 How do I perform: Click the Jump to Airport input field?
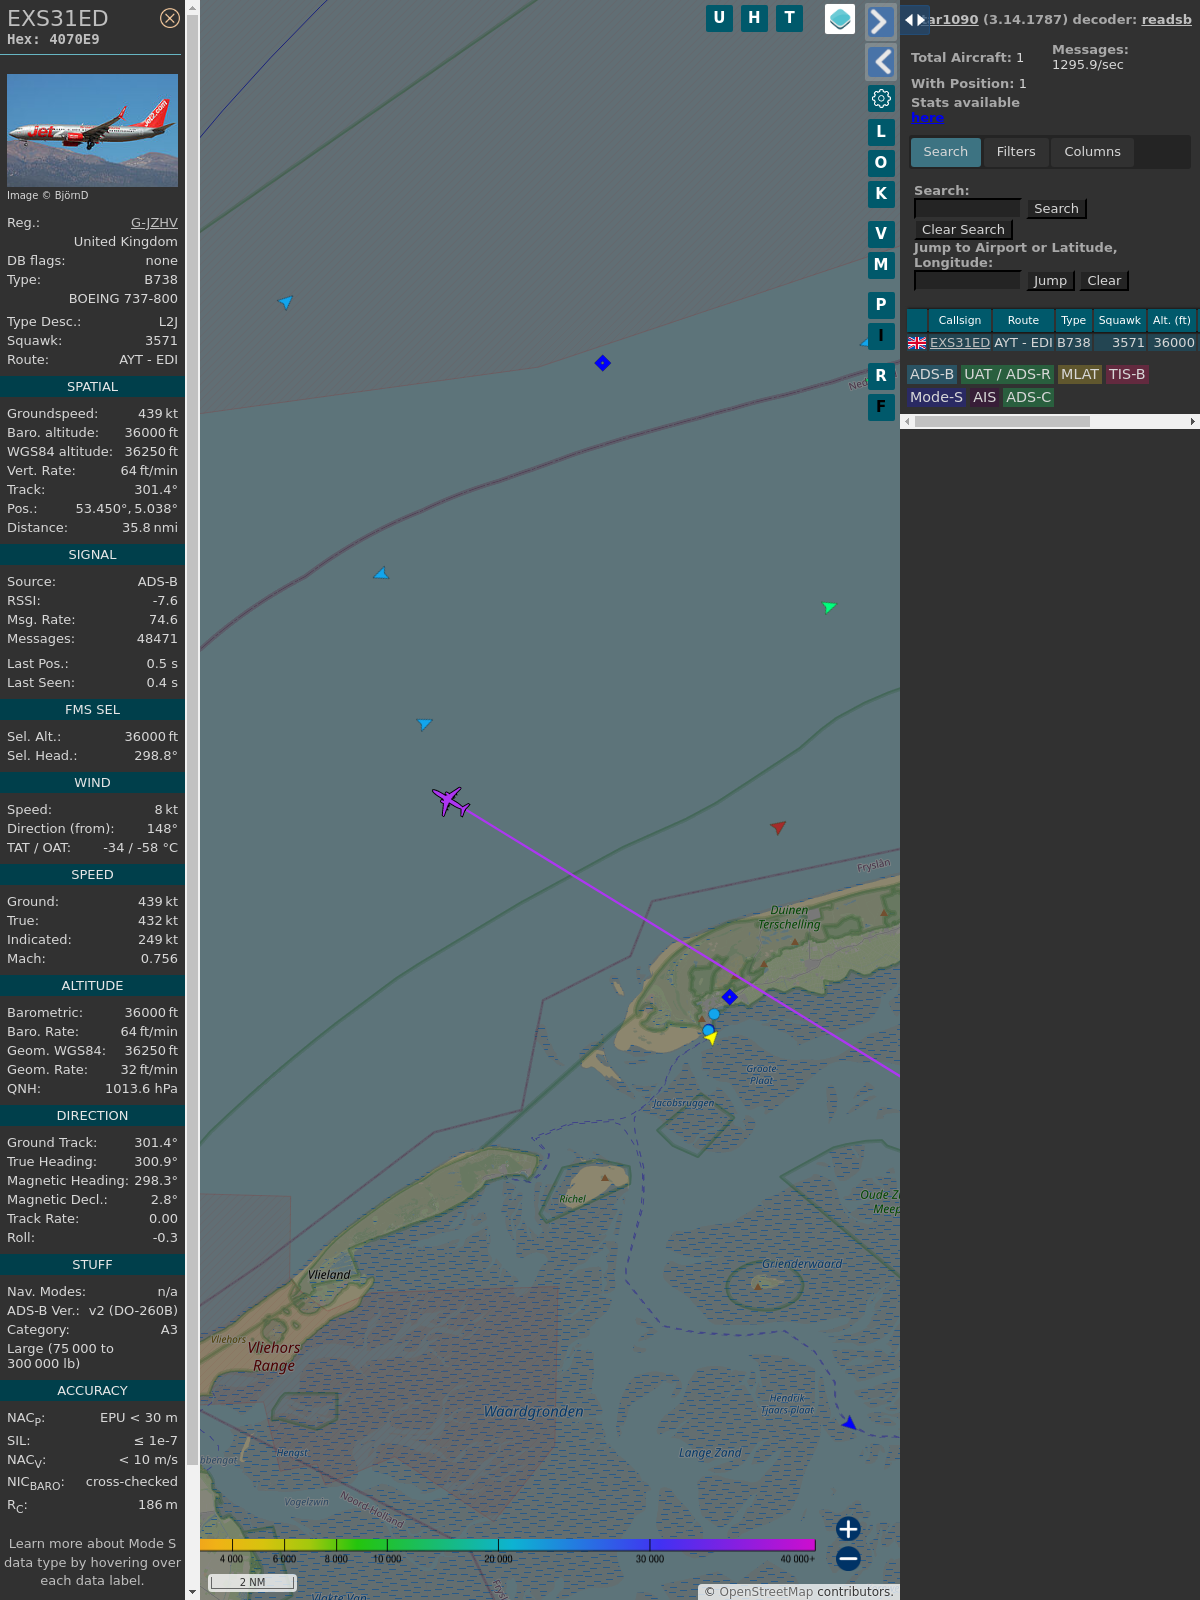click(x=967, y=281)
